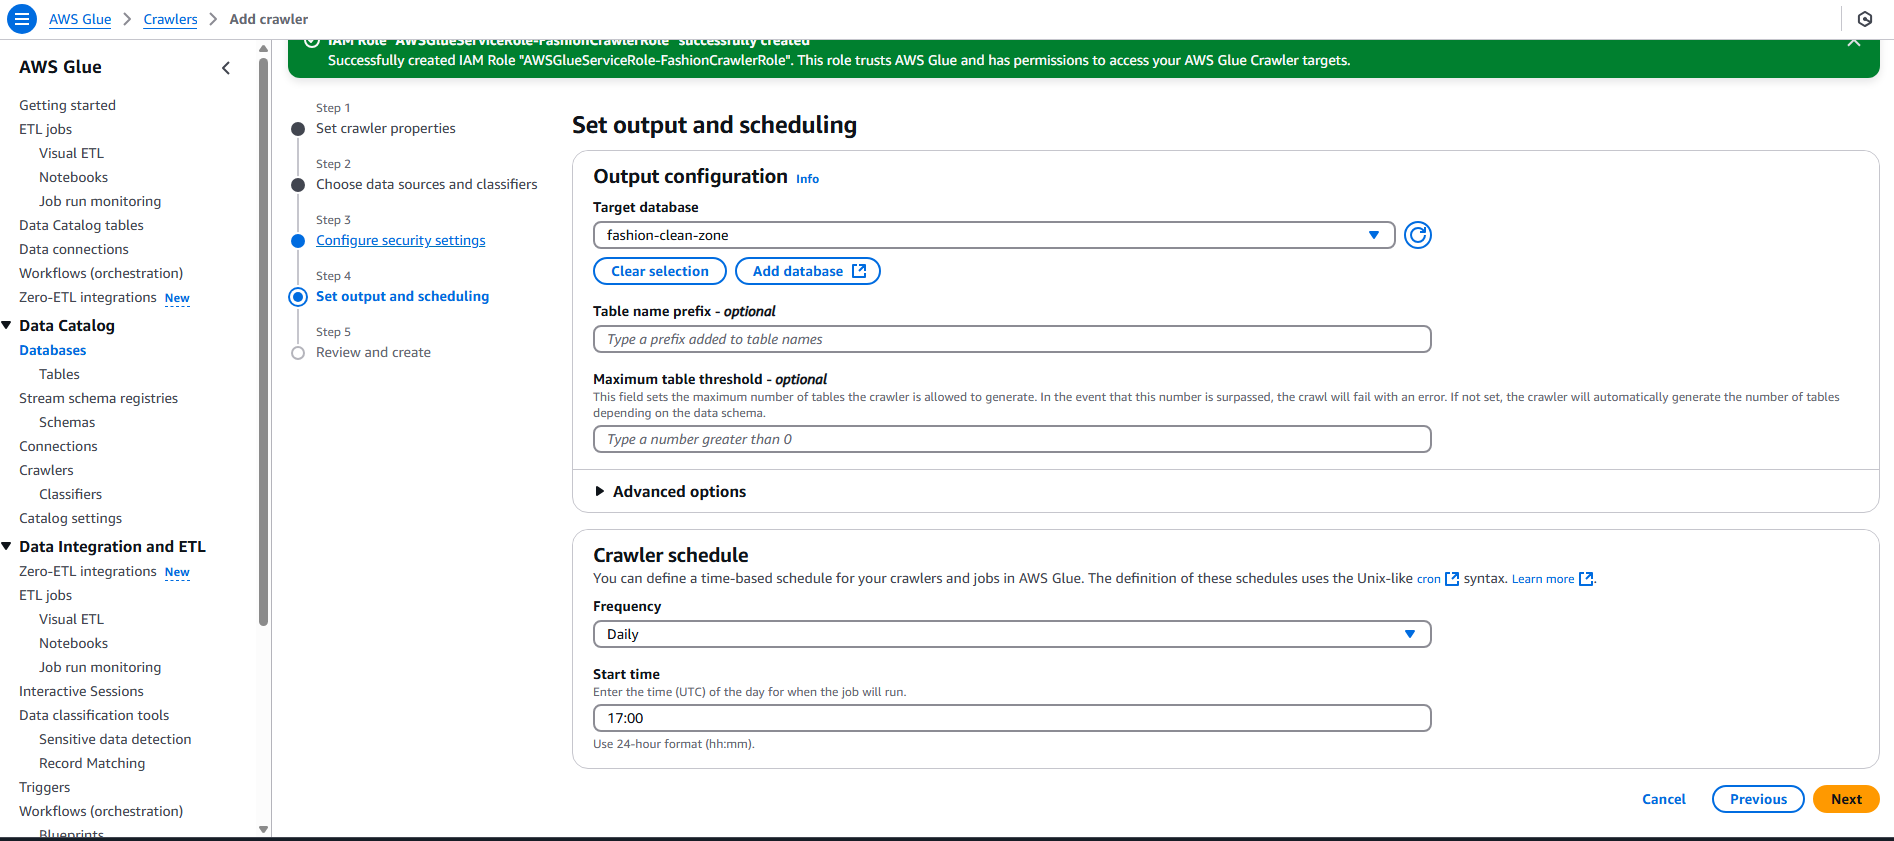The width and height of the screenshot is (1894, 841).
Task: Collapse Data Integration and ETL section
Action: click(x=7, y=547)
